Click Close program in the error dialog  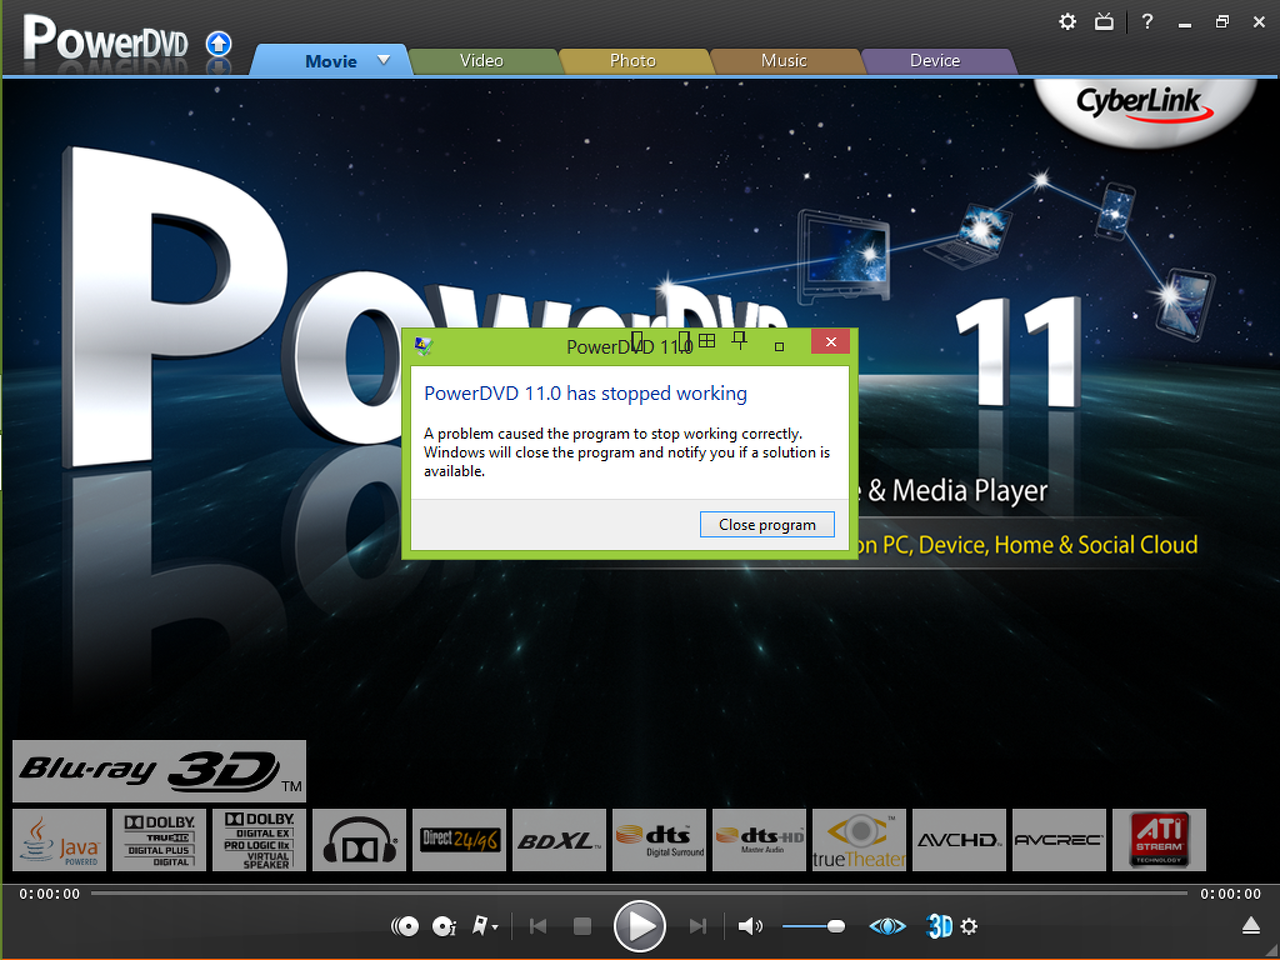pyautogui.click(x=767, y=525)
